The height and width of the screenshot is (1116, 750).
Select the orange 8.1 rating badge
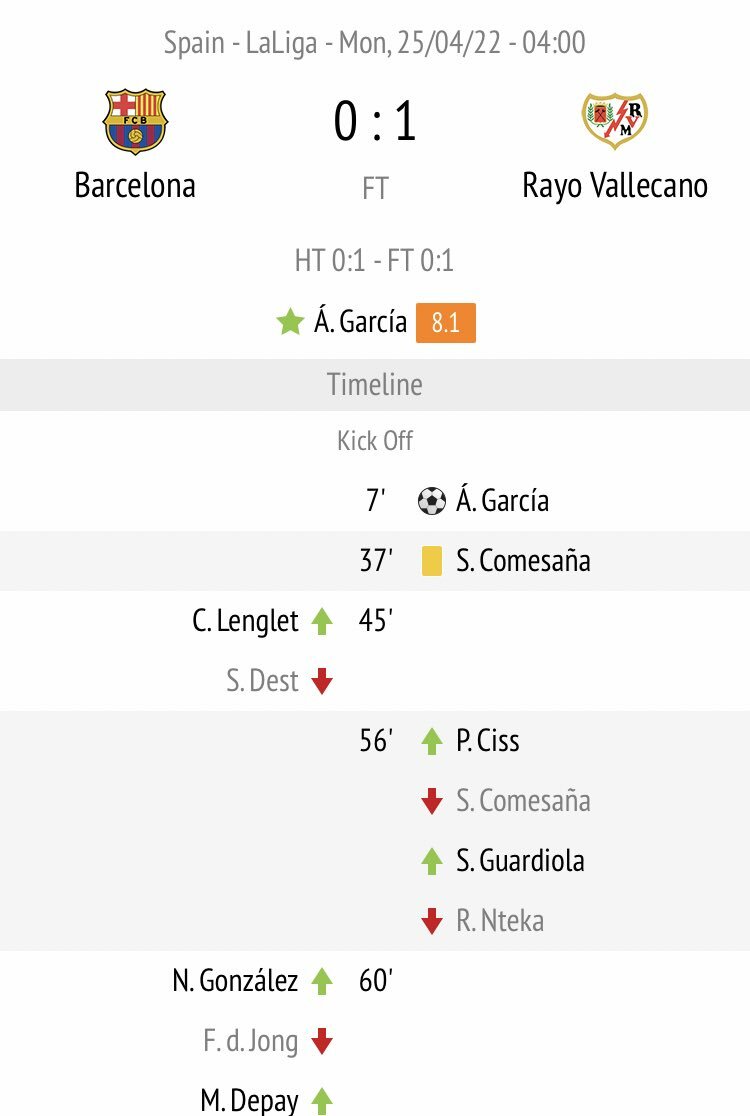tap(446, 322)
